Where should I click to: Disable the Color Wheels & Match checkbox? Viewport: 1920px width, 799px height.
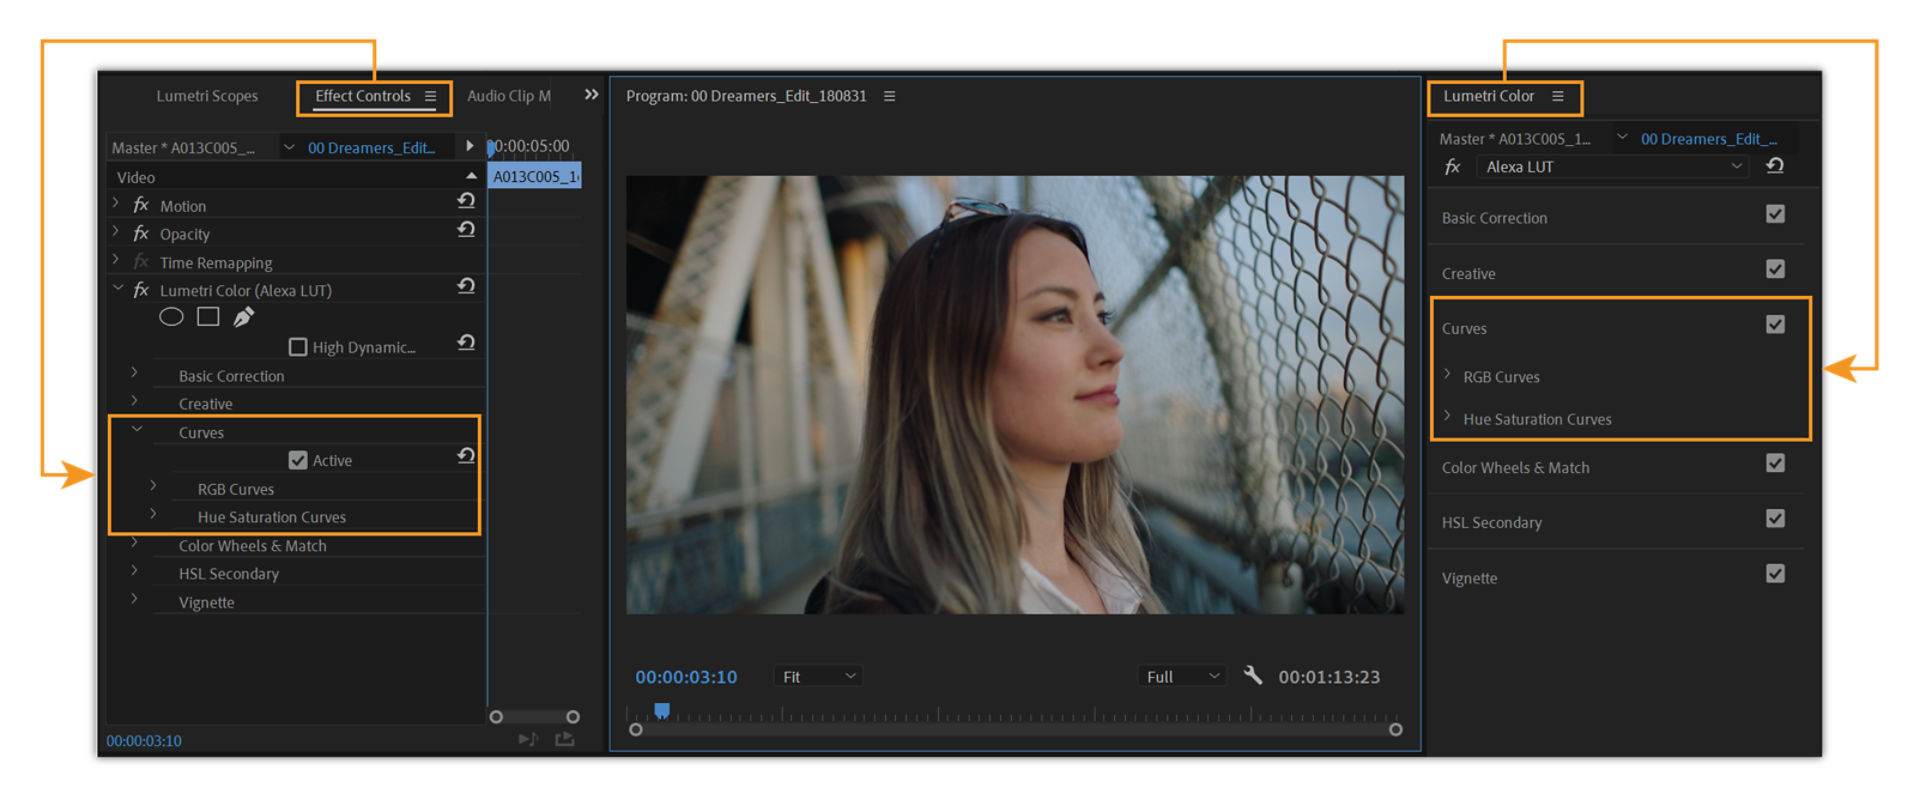[x=1775, y=463]
